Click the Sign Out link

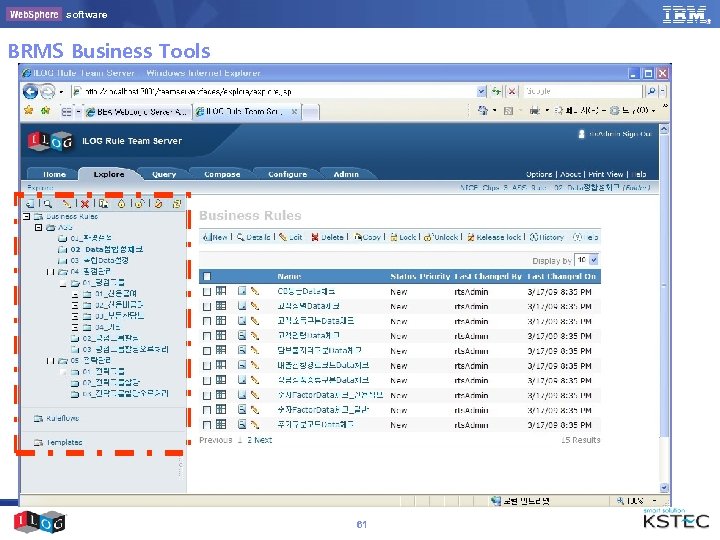[636, 134]
